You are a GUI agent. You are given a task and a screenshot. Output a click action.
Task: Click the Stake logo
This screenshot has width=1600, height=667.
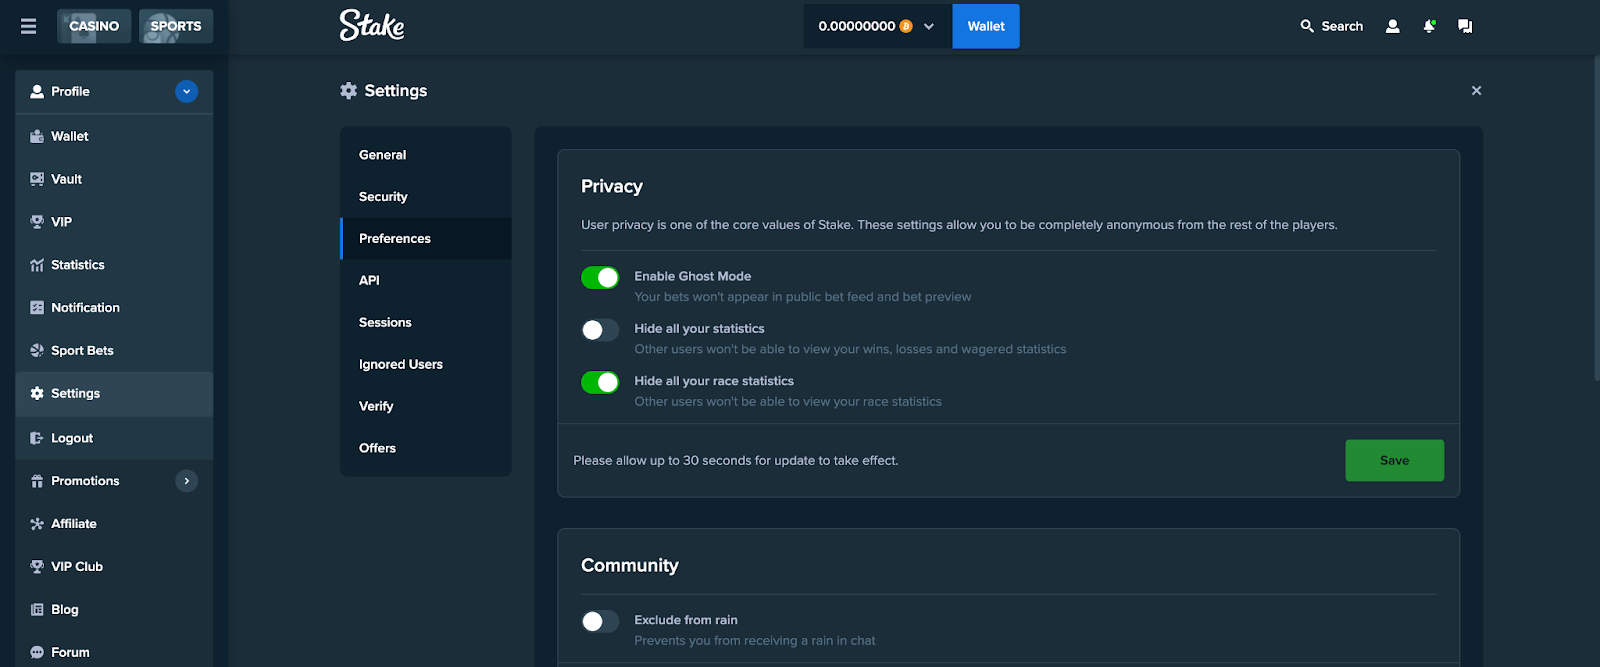(x=372, y=25)
